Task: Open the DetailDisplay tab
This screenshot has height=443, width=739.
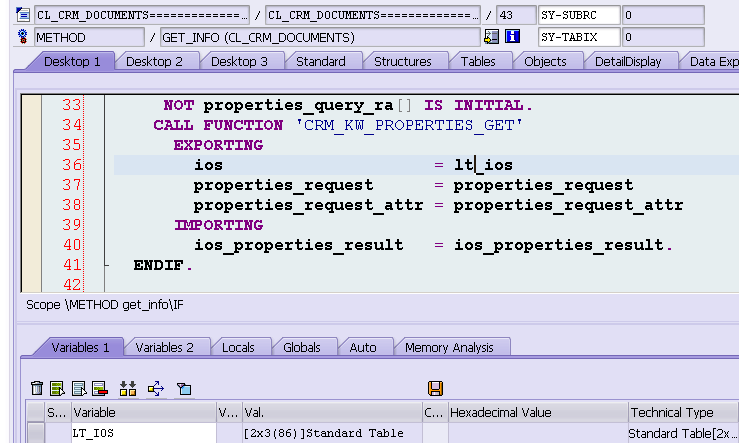Action: point(628,62)
